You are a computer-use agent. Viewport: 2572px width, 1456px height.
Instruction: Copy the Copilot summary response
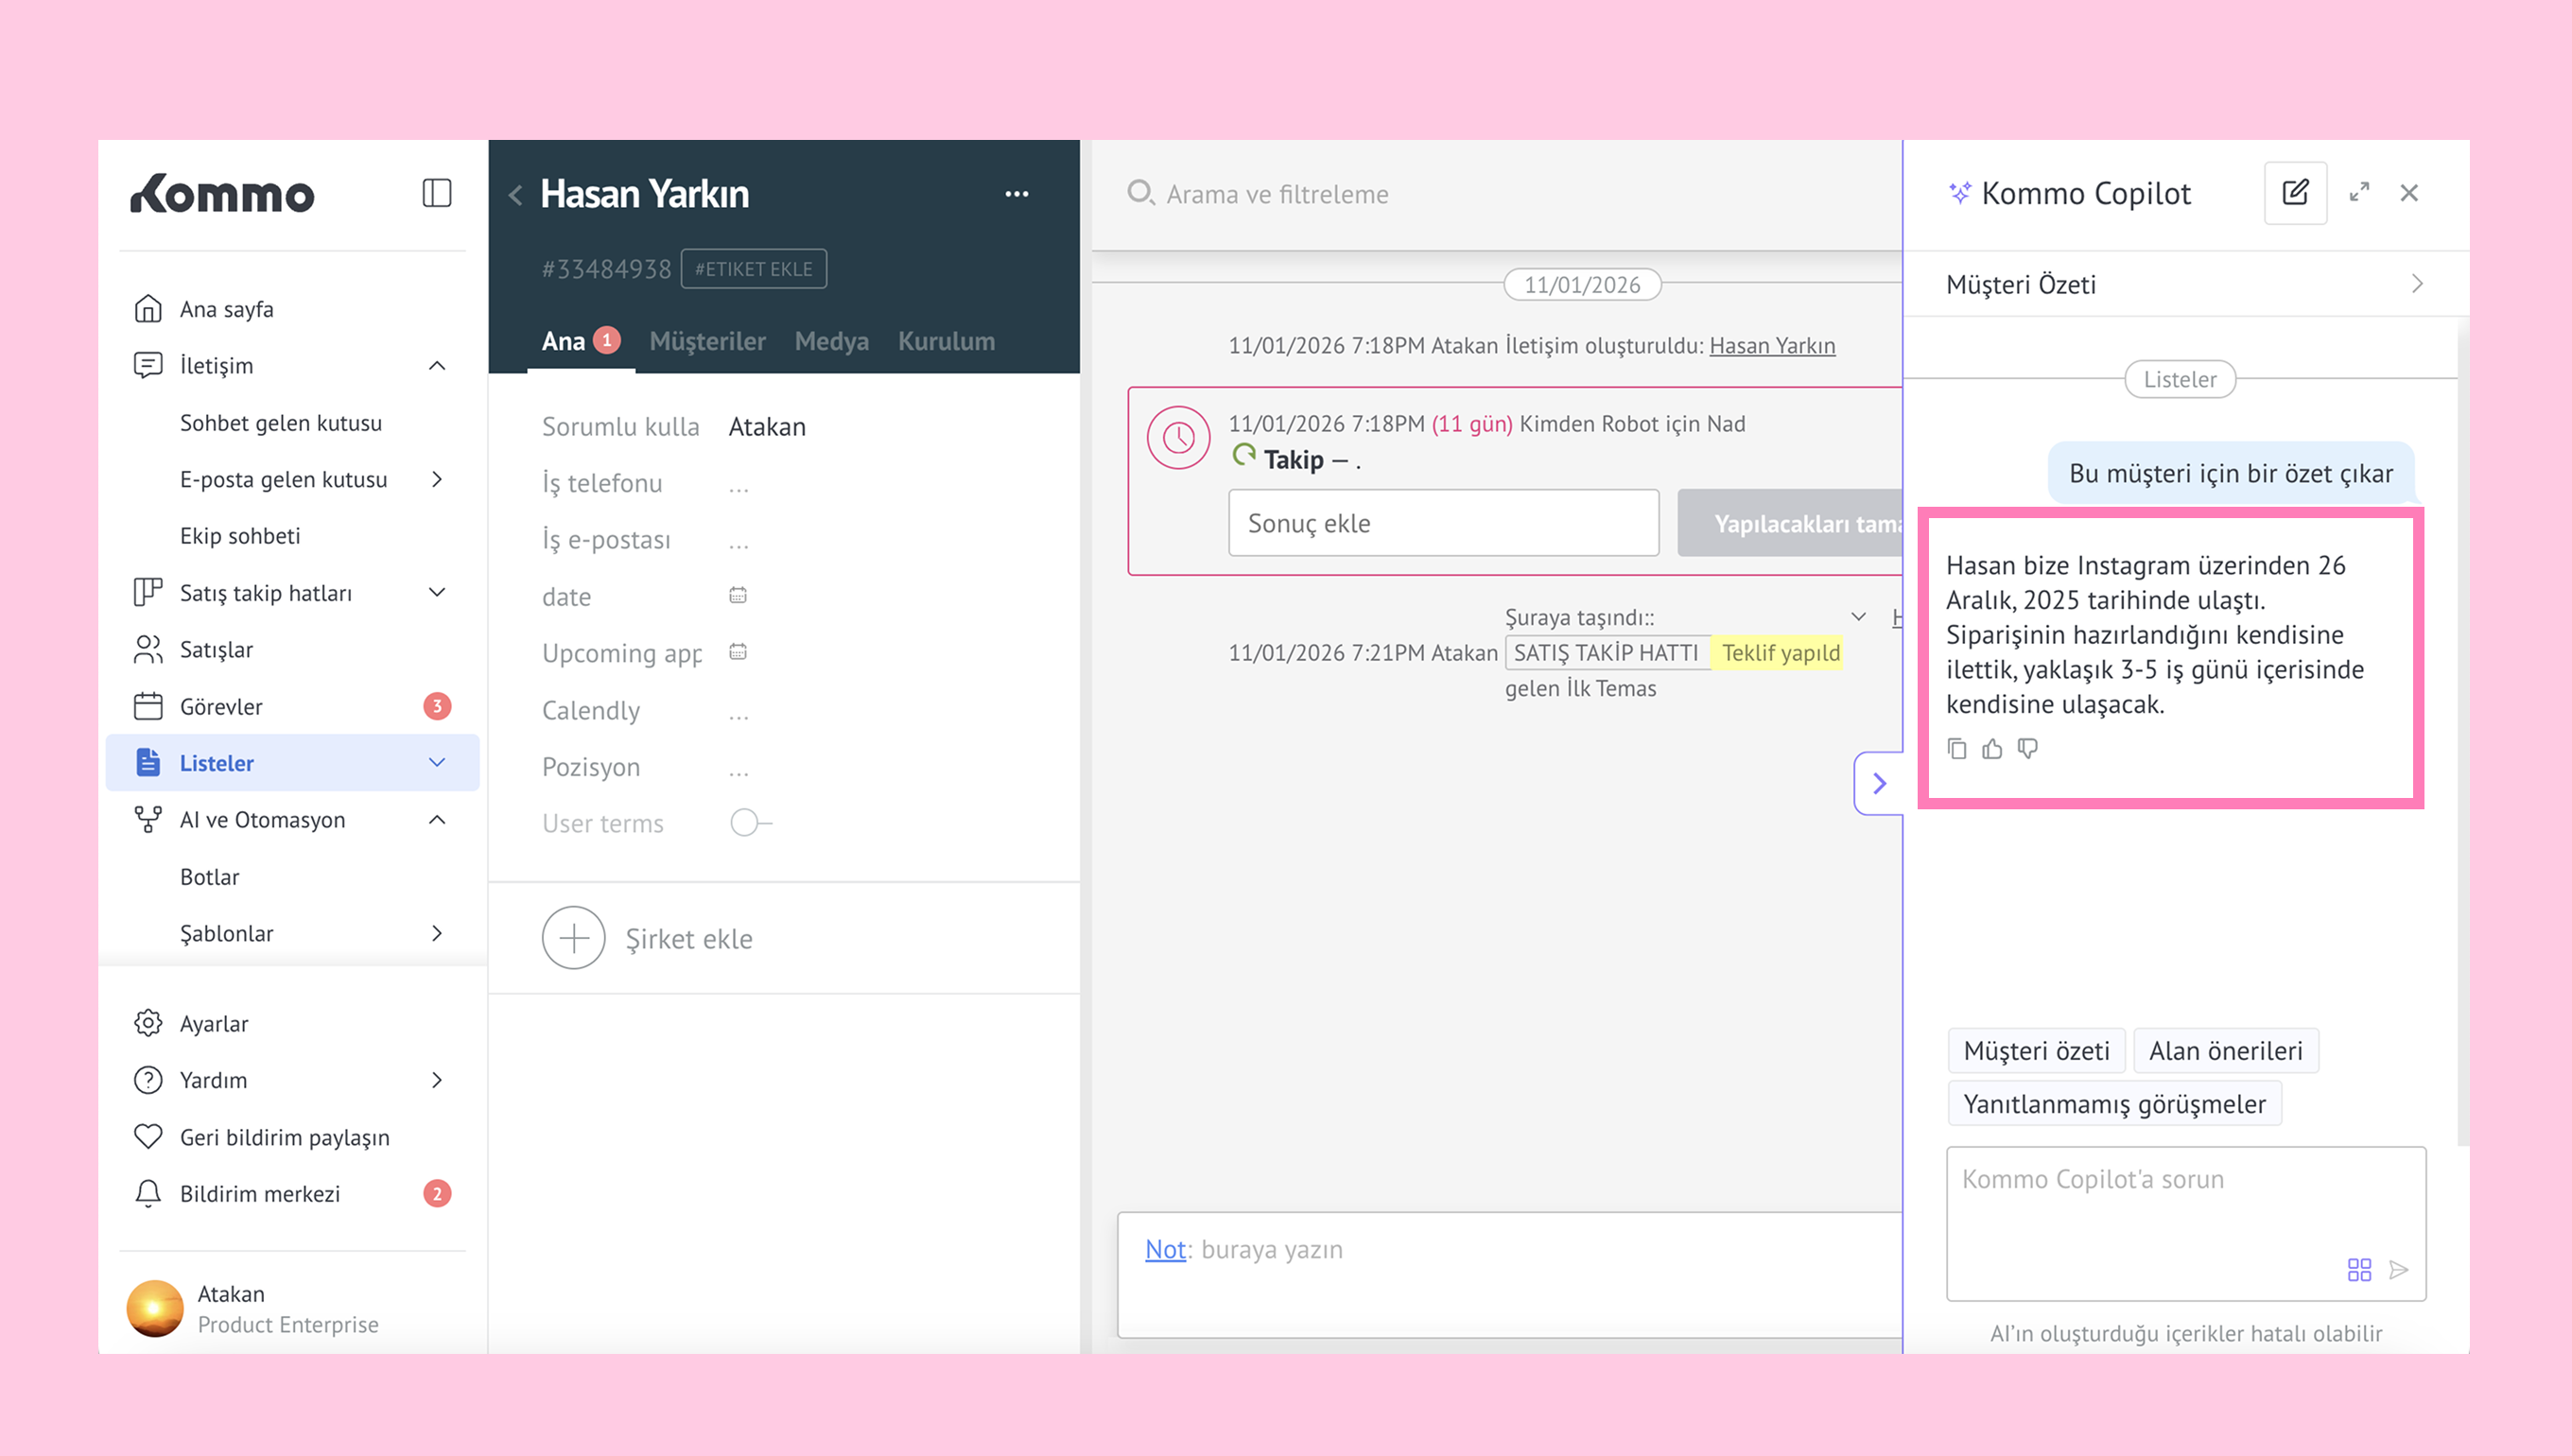(x=1957, y=749)
